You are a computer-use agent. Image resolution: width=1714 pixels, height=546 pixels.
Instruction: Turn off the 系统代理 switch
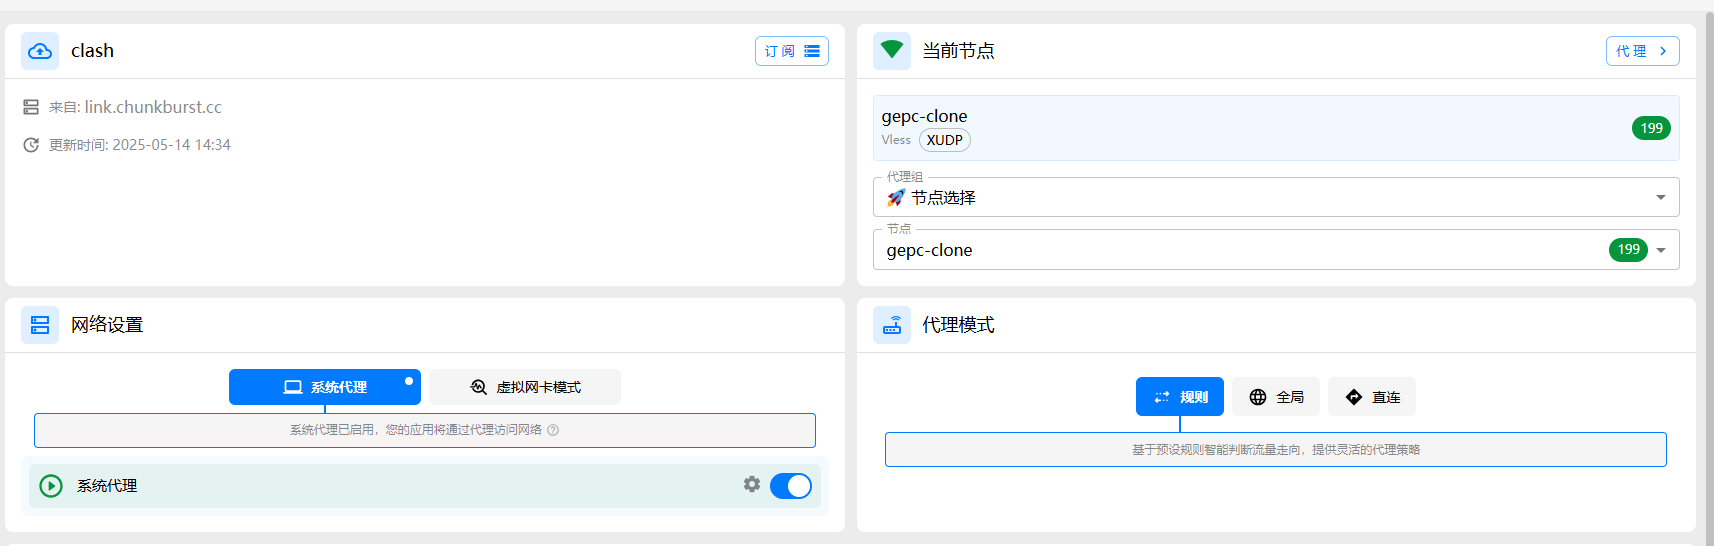coord(791,486)
